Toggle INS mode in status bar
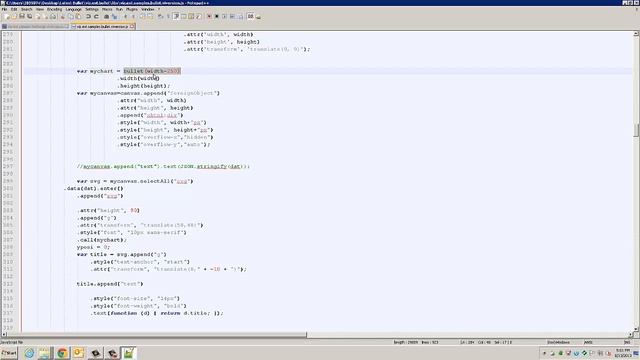Image resolution: width=640 pixels, height=360 pixels. [x=627, y=342]
